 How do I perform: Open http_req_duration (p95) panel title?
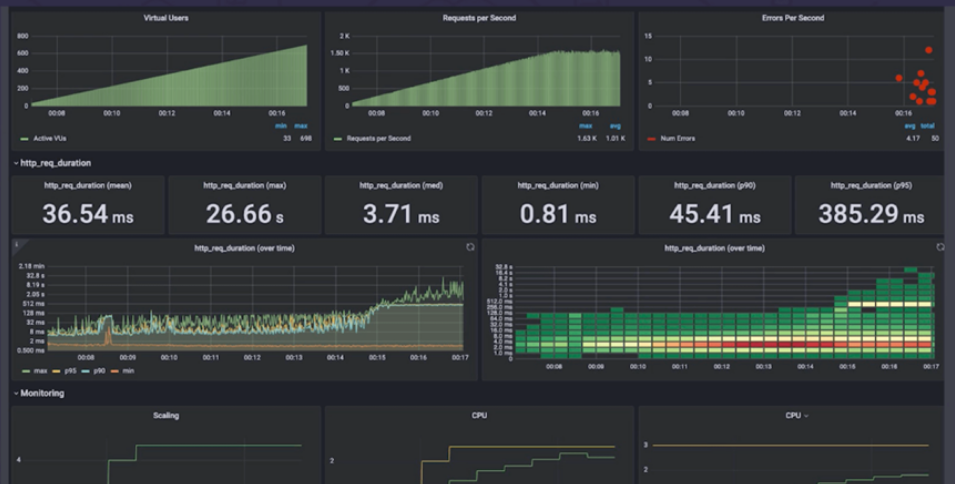click(x=871, y=186)
